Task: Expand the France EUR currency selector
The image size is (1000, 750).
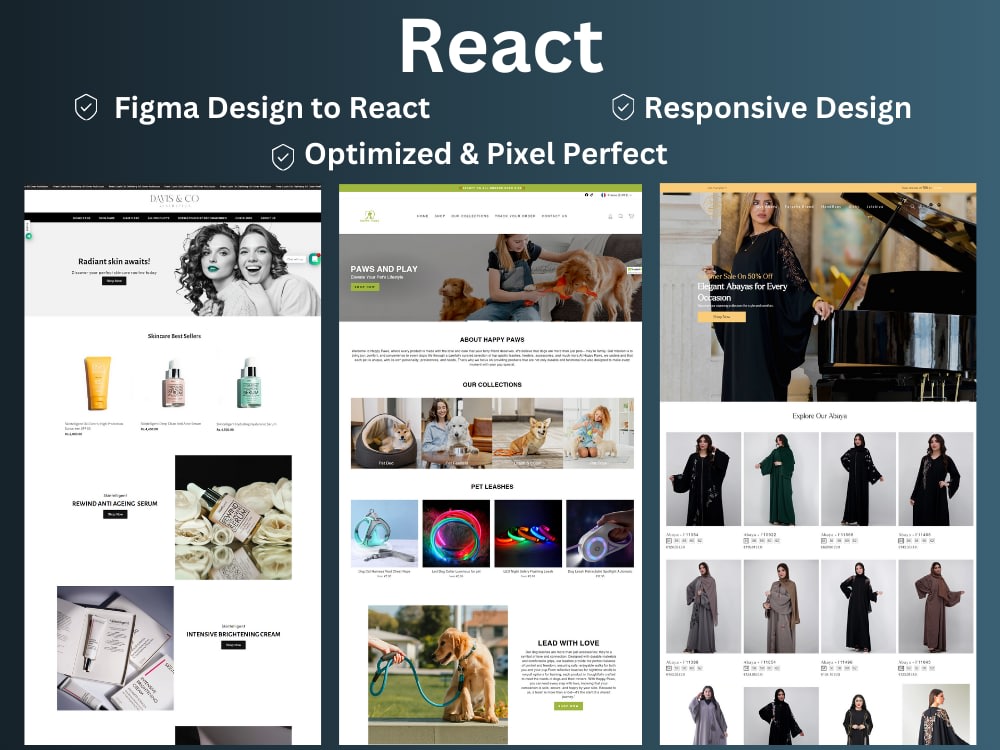Action: click(616, 195)
